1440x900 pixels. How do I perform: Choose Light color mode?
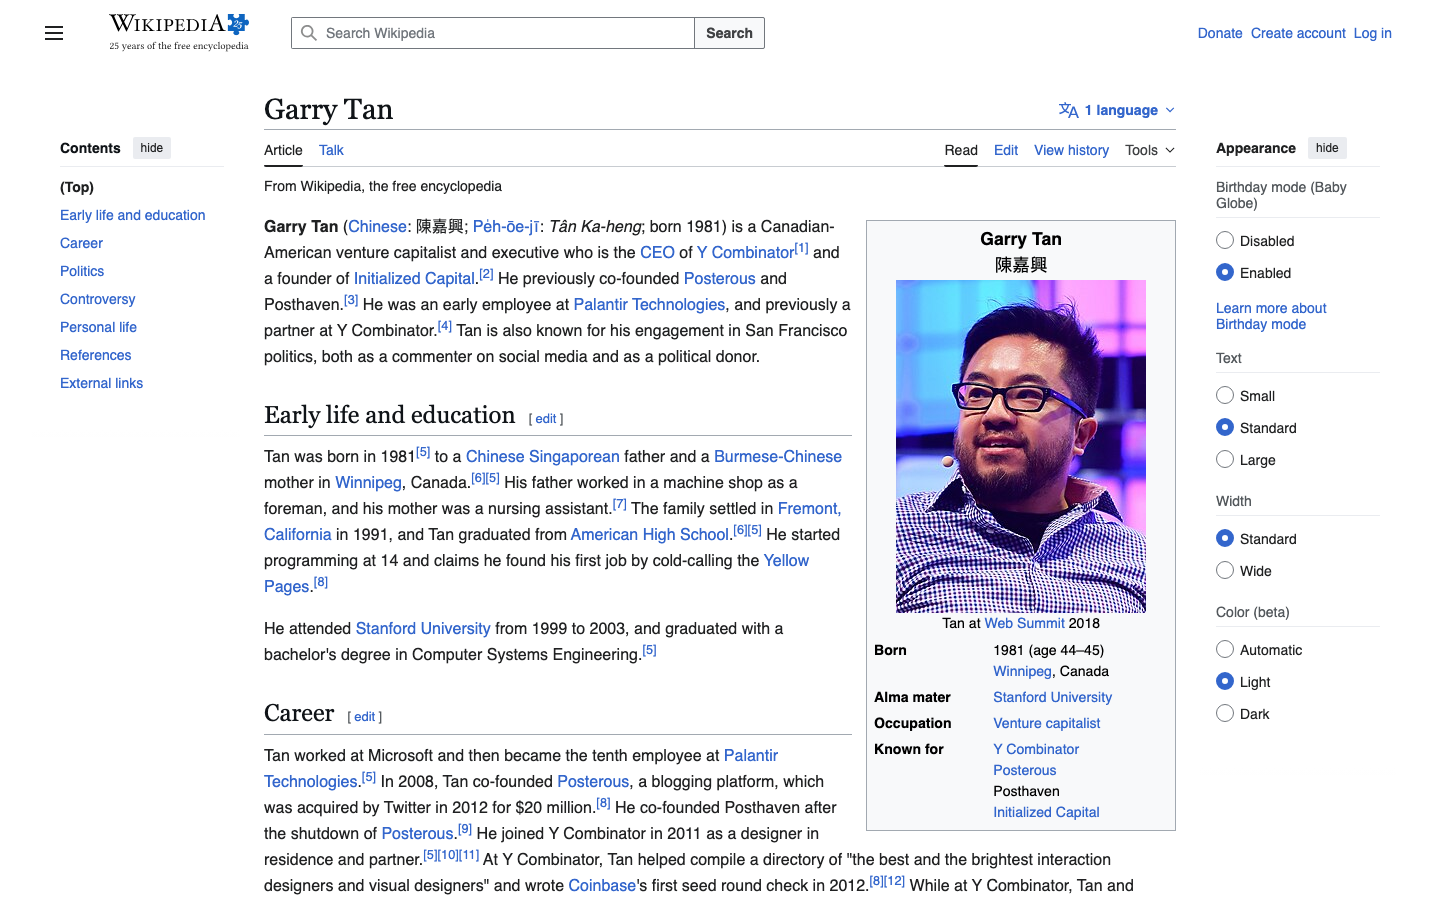pyautogui.click(x=1225, y=681)
